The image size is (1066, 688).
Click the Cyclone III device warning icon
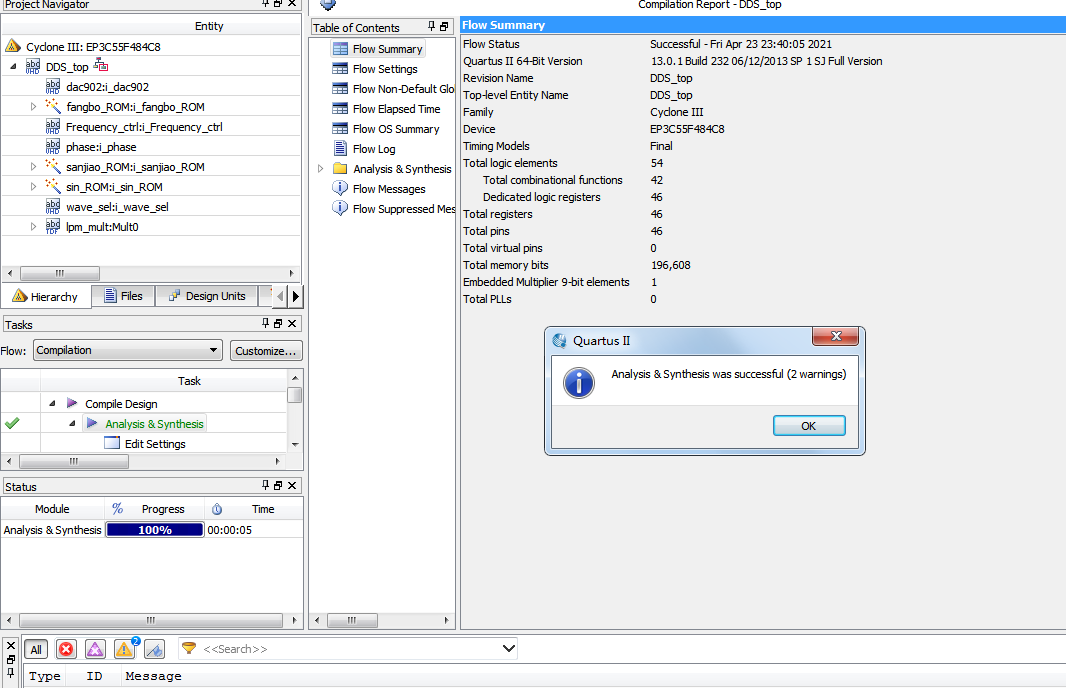click(x=13, y=46)
